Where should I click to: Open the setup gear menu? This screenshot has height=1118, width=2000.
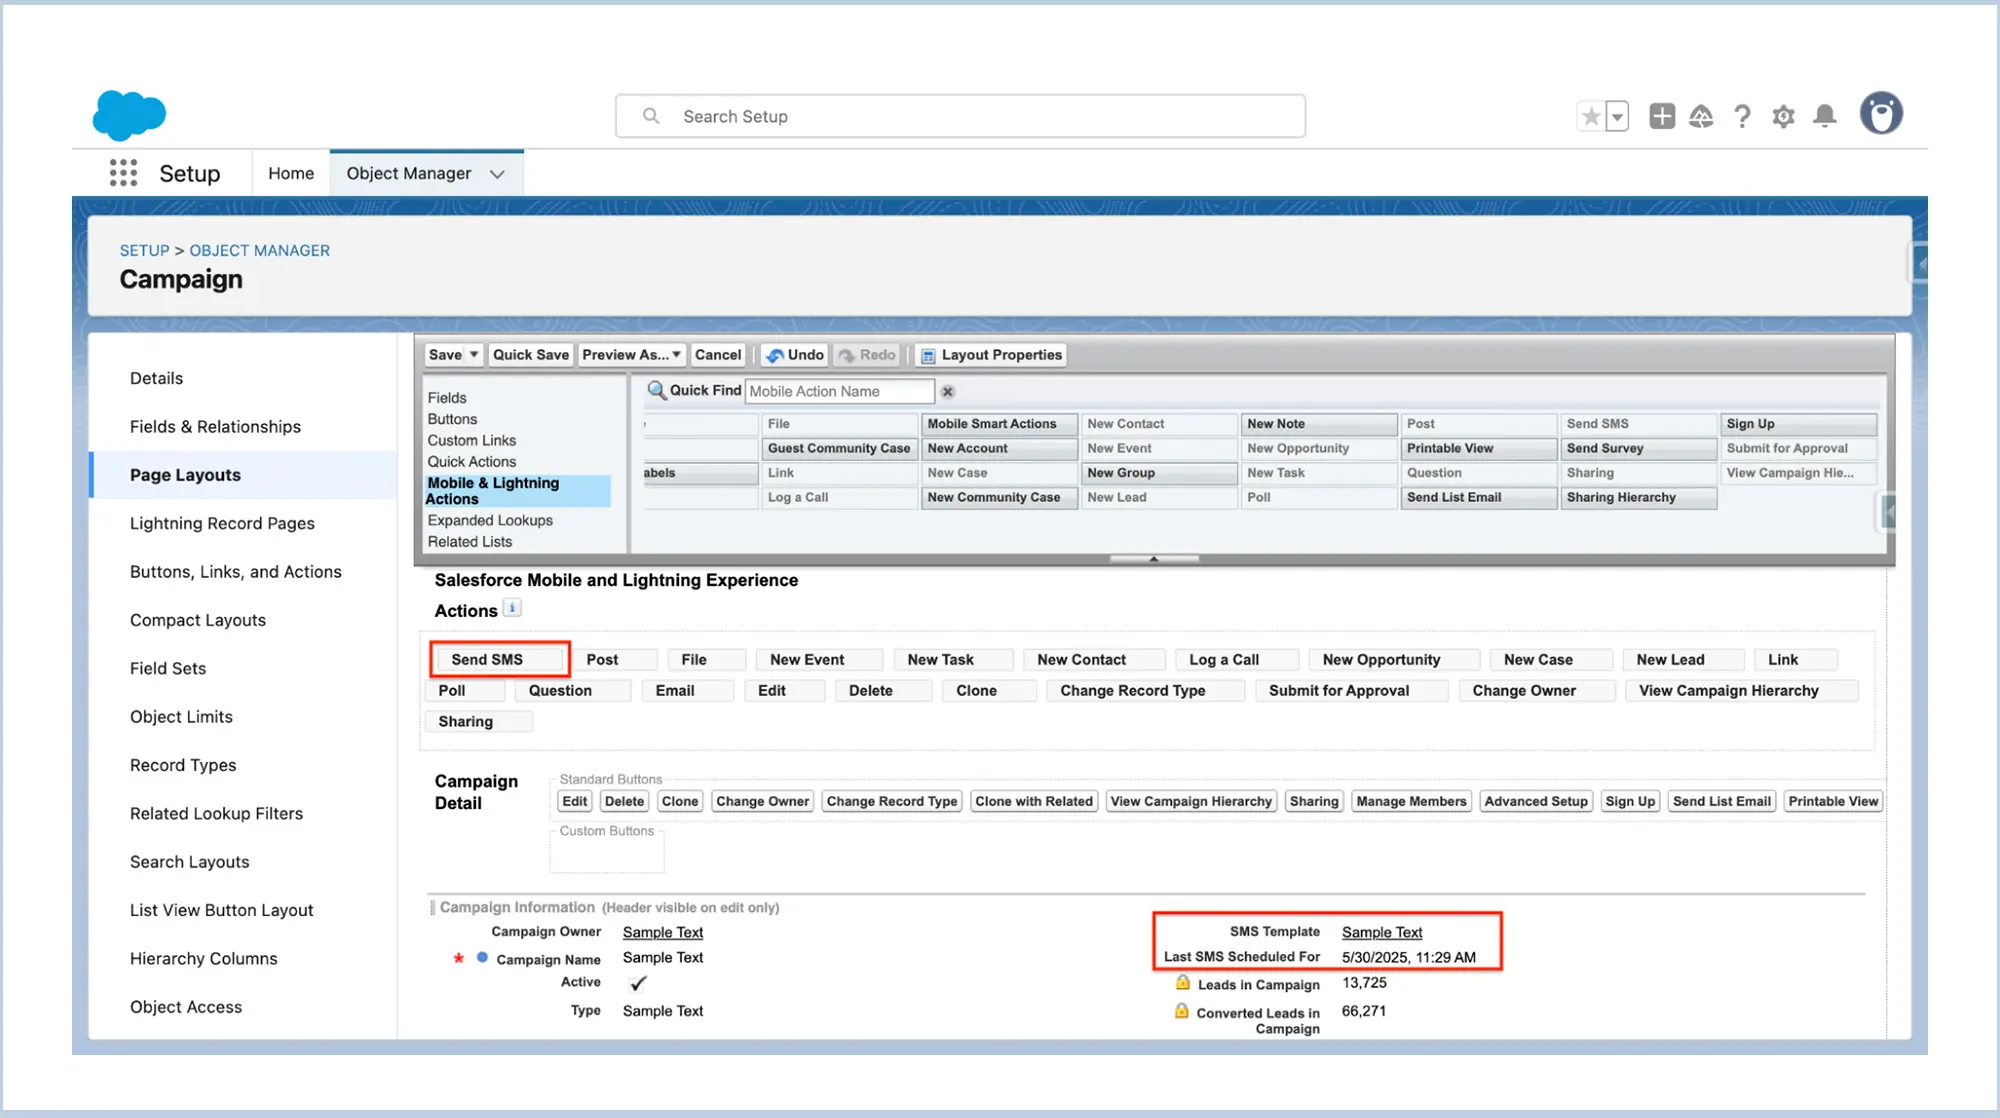[x=1783, y=116]
